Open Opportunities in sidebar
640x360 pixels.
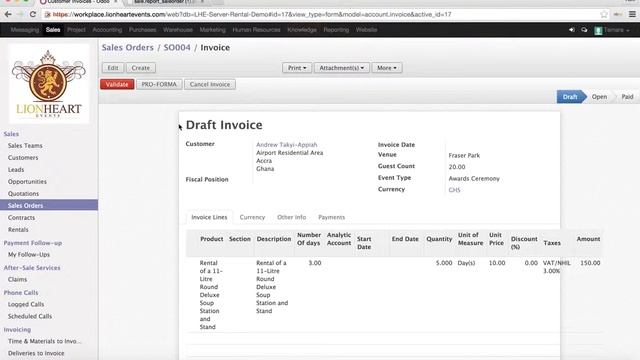[27, 182]
